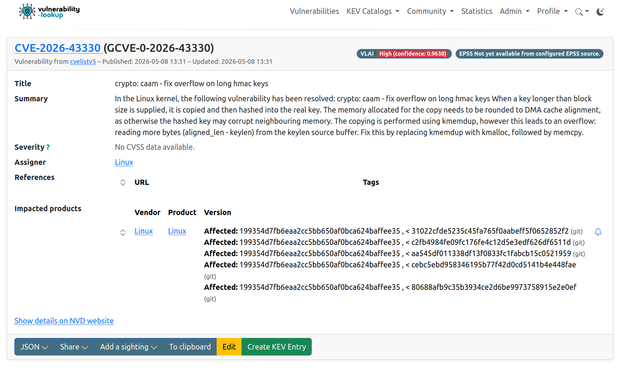Screen dimensions: 627x368
Task: Click 'No CVSS data available.' text
Action: (155, 147)
